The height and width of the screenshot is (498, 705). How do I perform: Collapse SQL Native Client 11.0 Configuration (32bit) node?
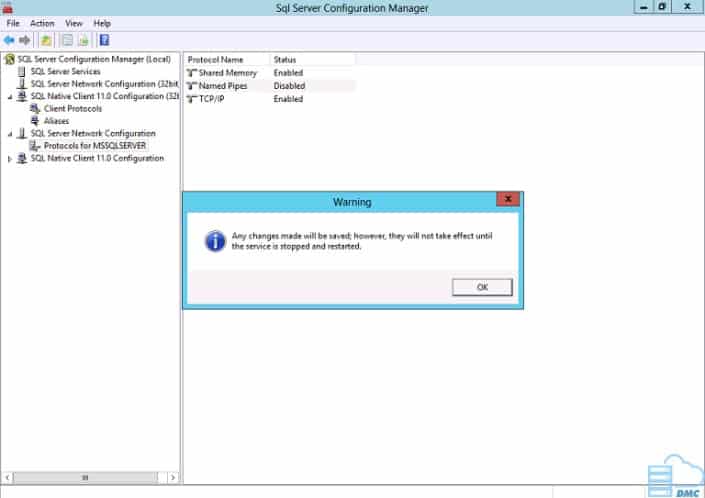point(10,97)
